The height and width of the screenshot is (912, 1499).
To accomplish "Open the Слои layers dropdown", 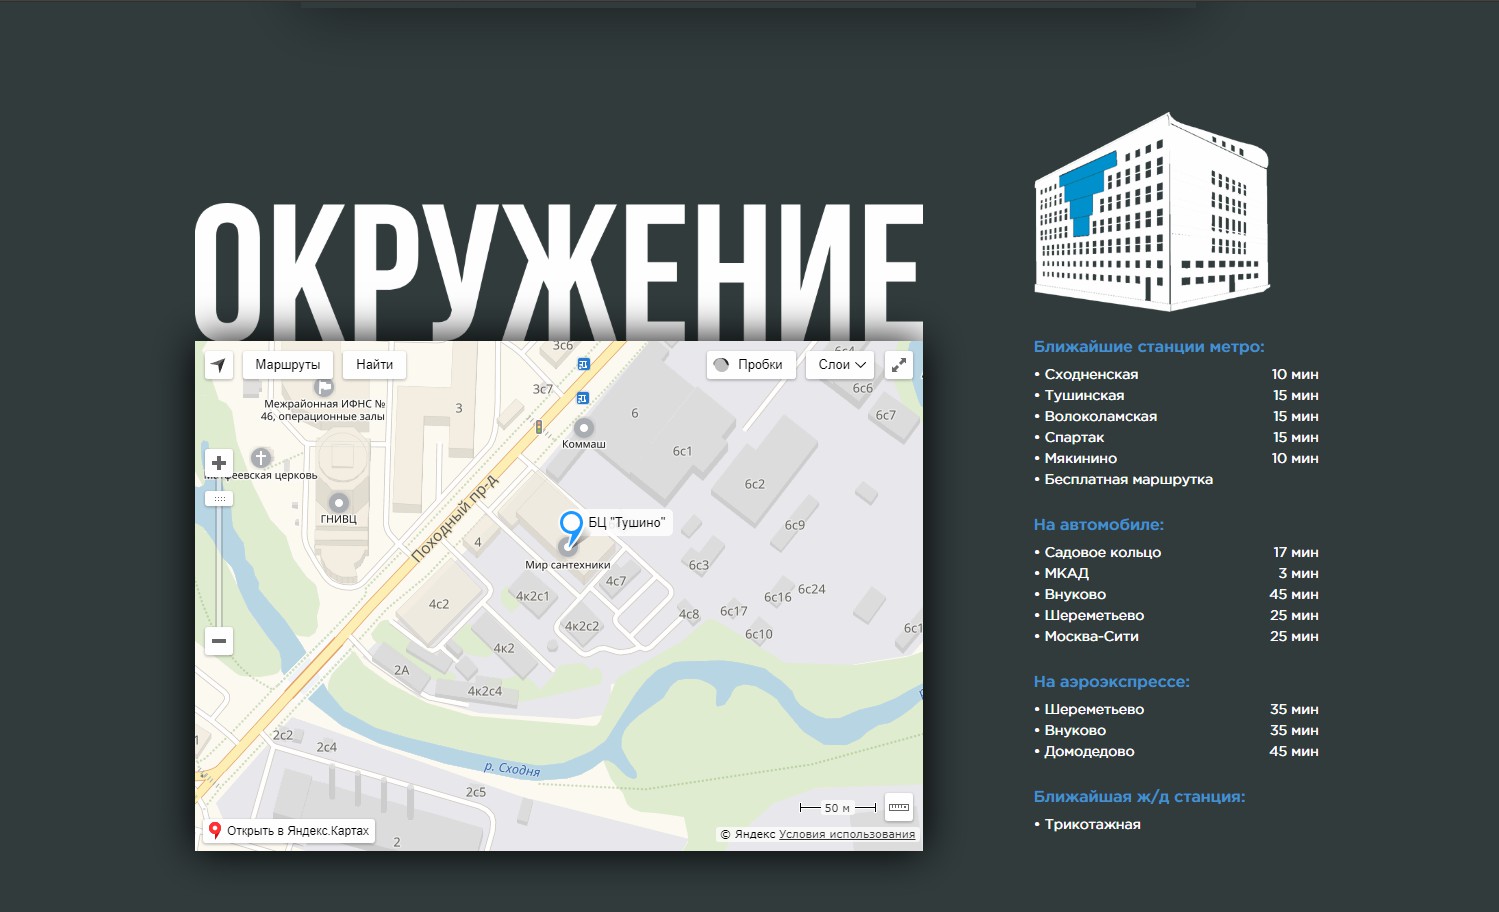I will pyautogui.click(x=839, y=364).
